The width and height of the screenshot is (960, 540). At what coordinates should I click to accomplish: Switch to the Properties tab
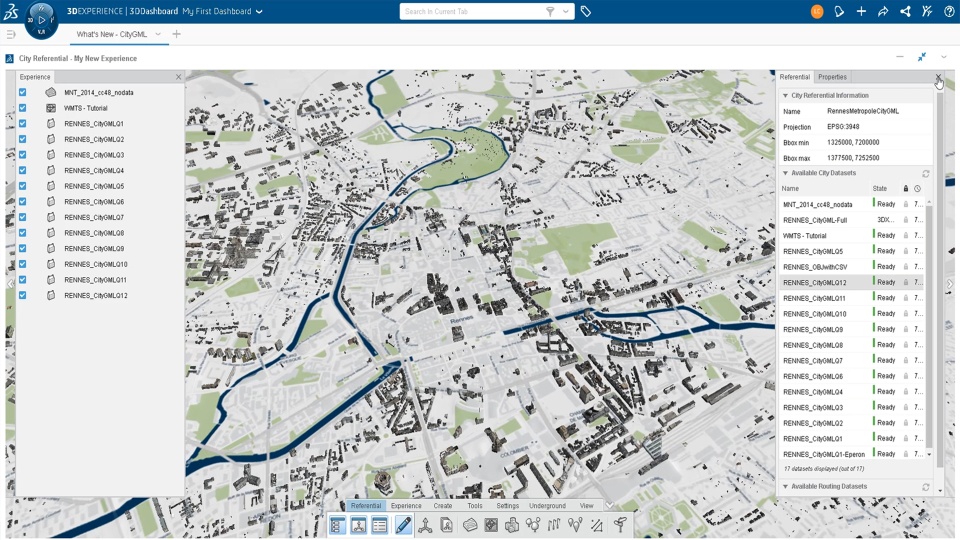pos(832,77)
